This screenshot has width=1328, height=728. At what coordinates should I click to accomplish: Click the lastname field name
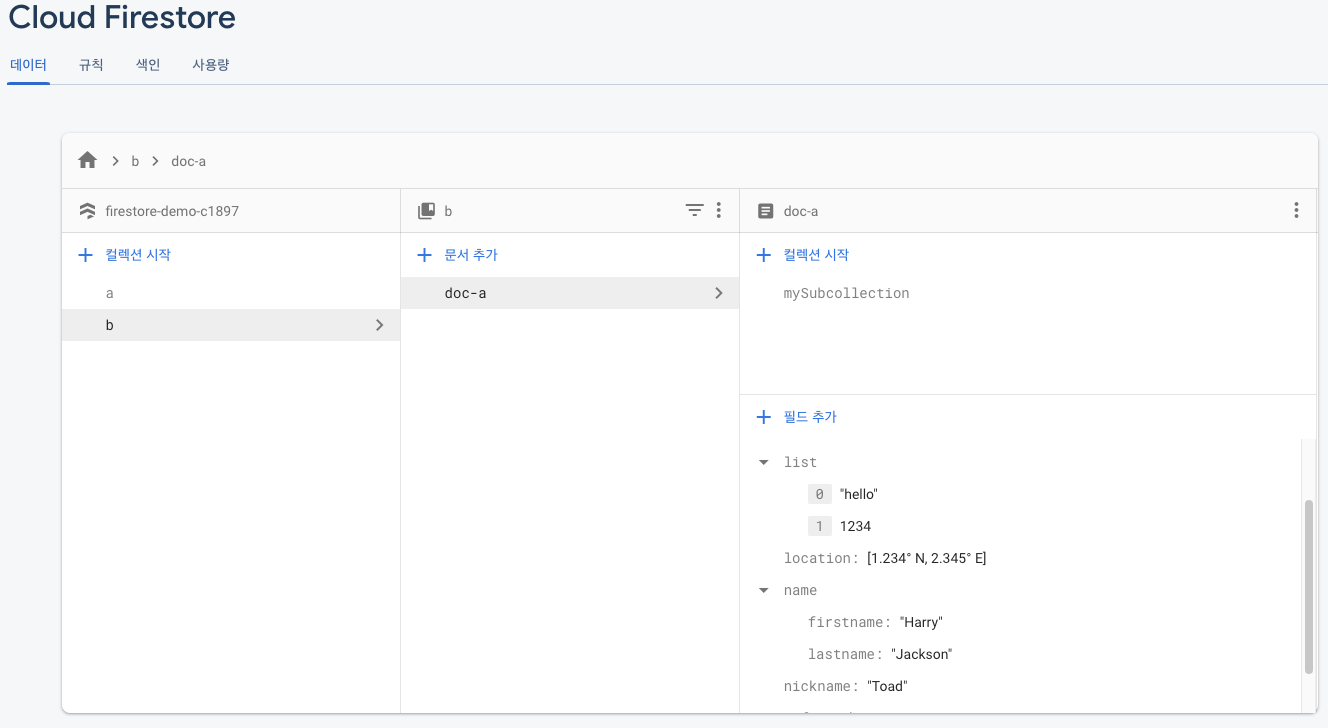click(x=845, y=654)
